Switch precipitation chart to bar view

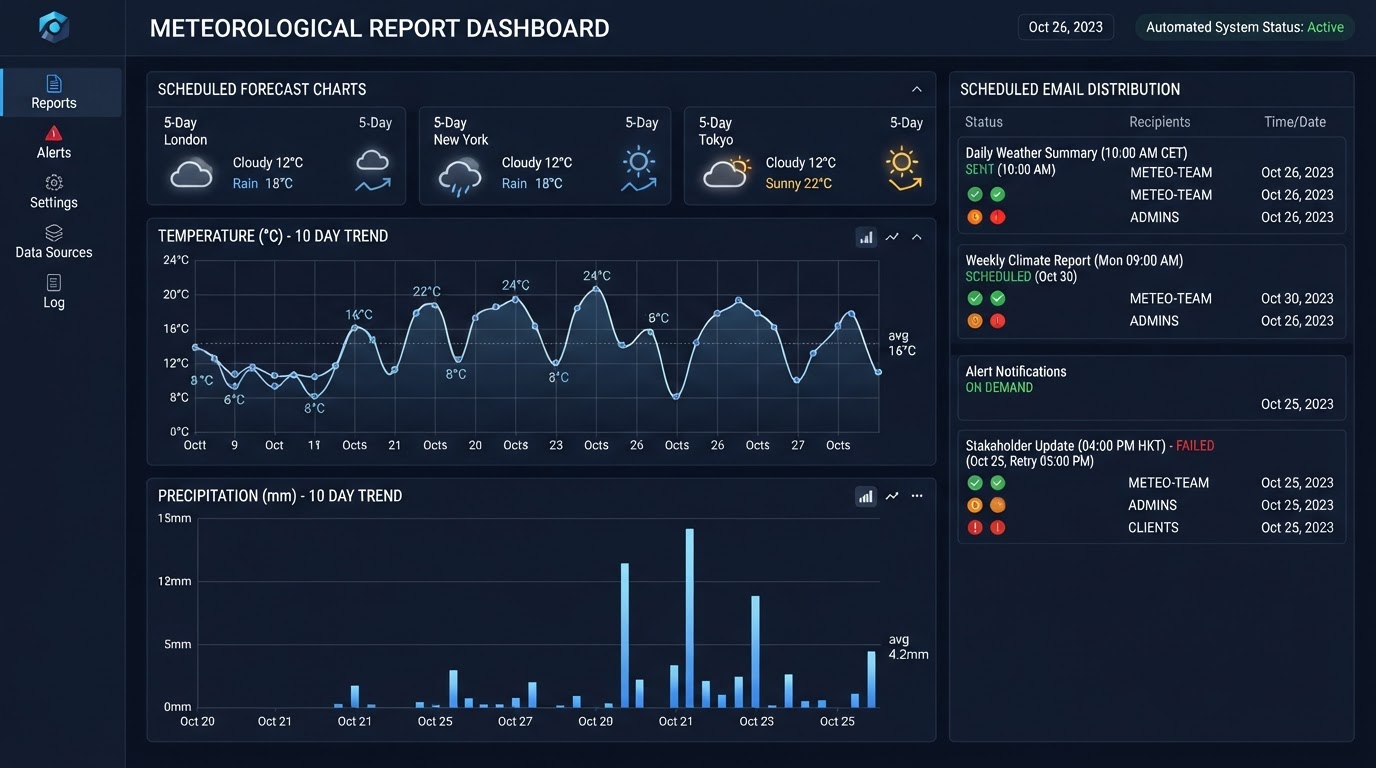(866, 496)
